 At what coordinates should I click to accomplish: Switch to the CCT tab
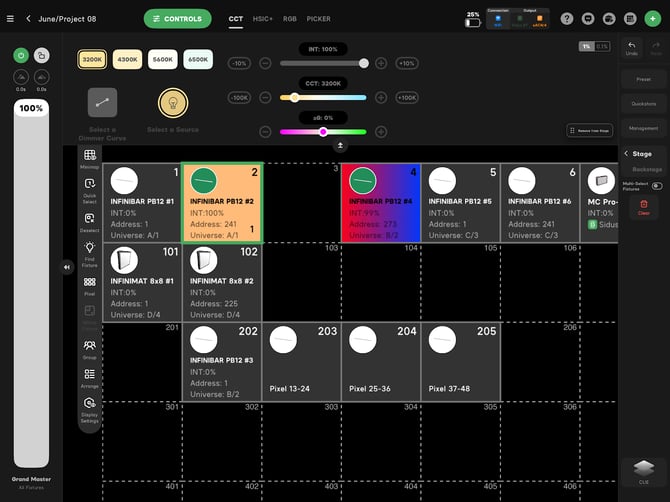(235, 19)
